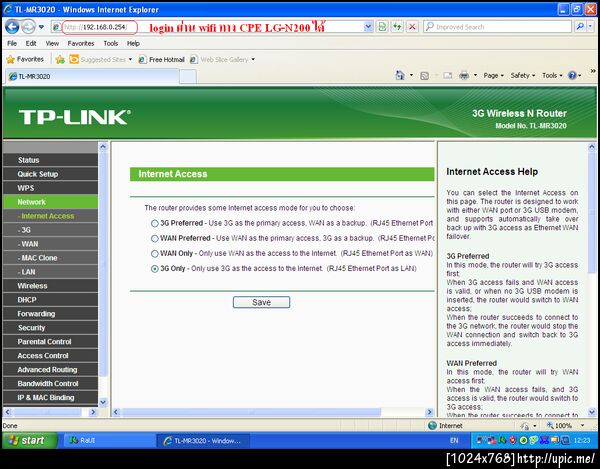Open the Forwarding sidebar section
This screenshot has width=600, height=469.
click(50, 314)
